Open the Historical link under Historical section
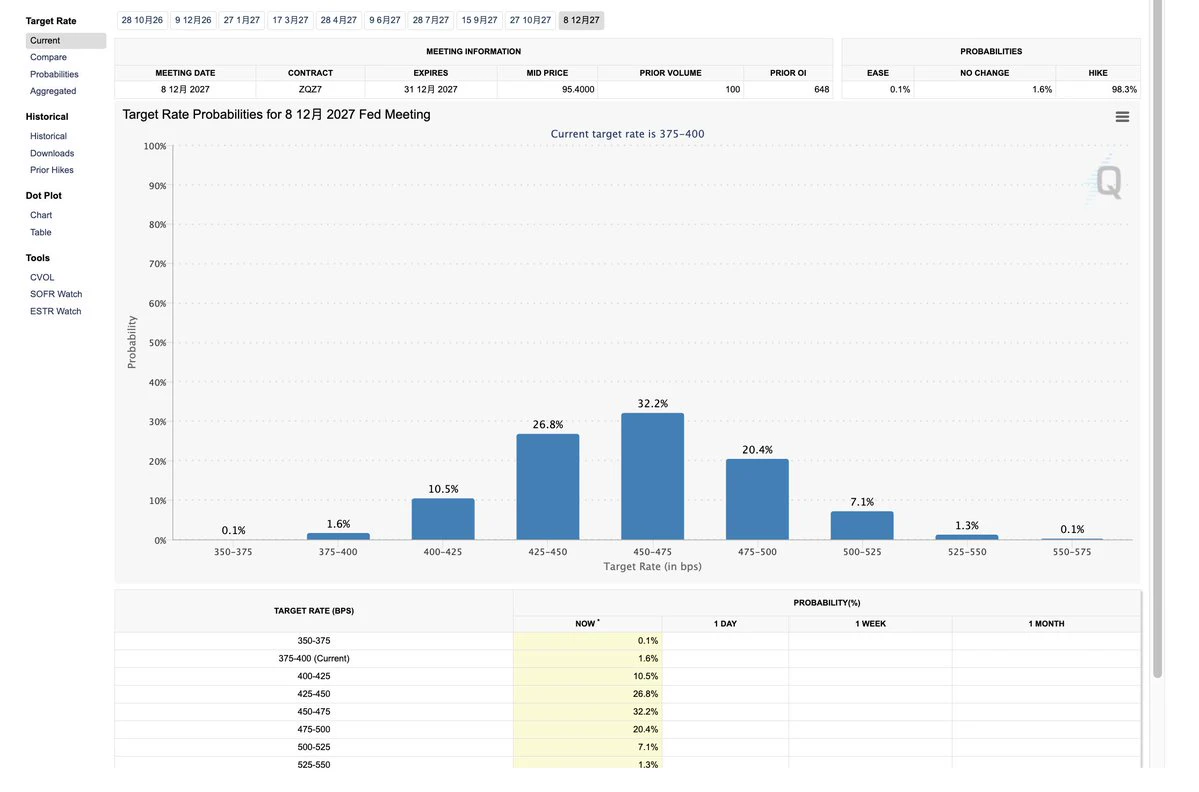This screenshot has width=1199, height=792. click(48, 136)
